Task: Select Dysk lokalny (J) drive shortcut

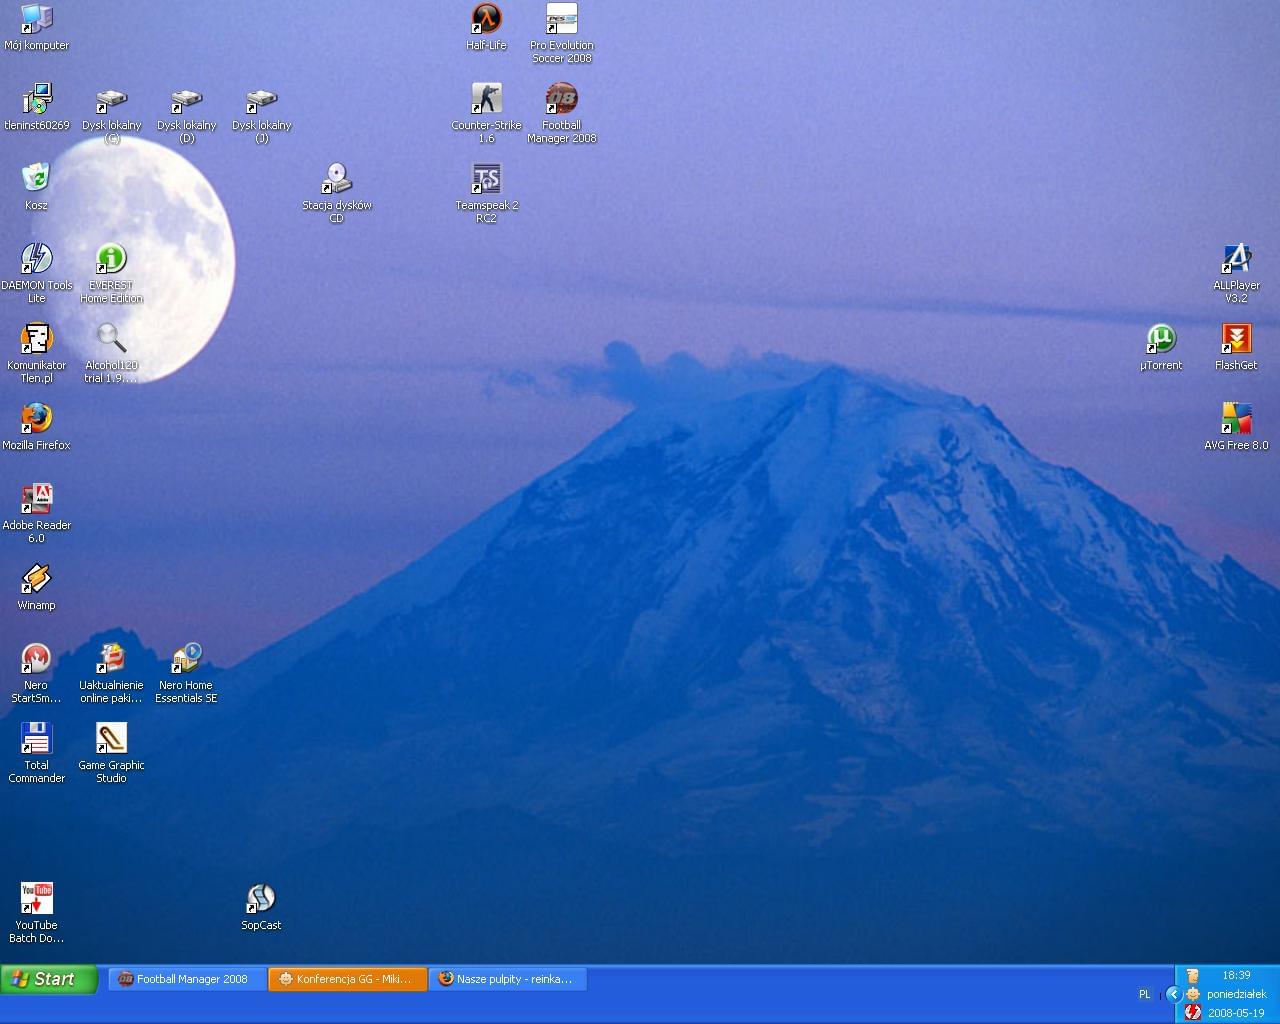Action: (261, 114)
